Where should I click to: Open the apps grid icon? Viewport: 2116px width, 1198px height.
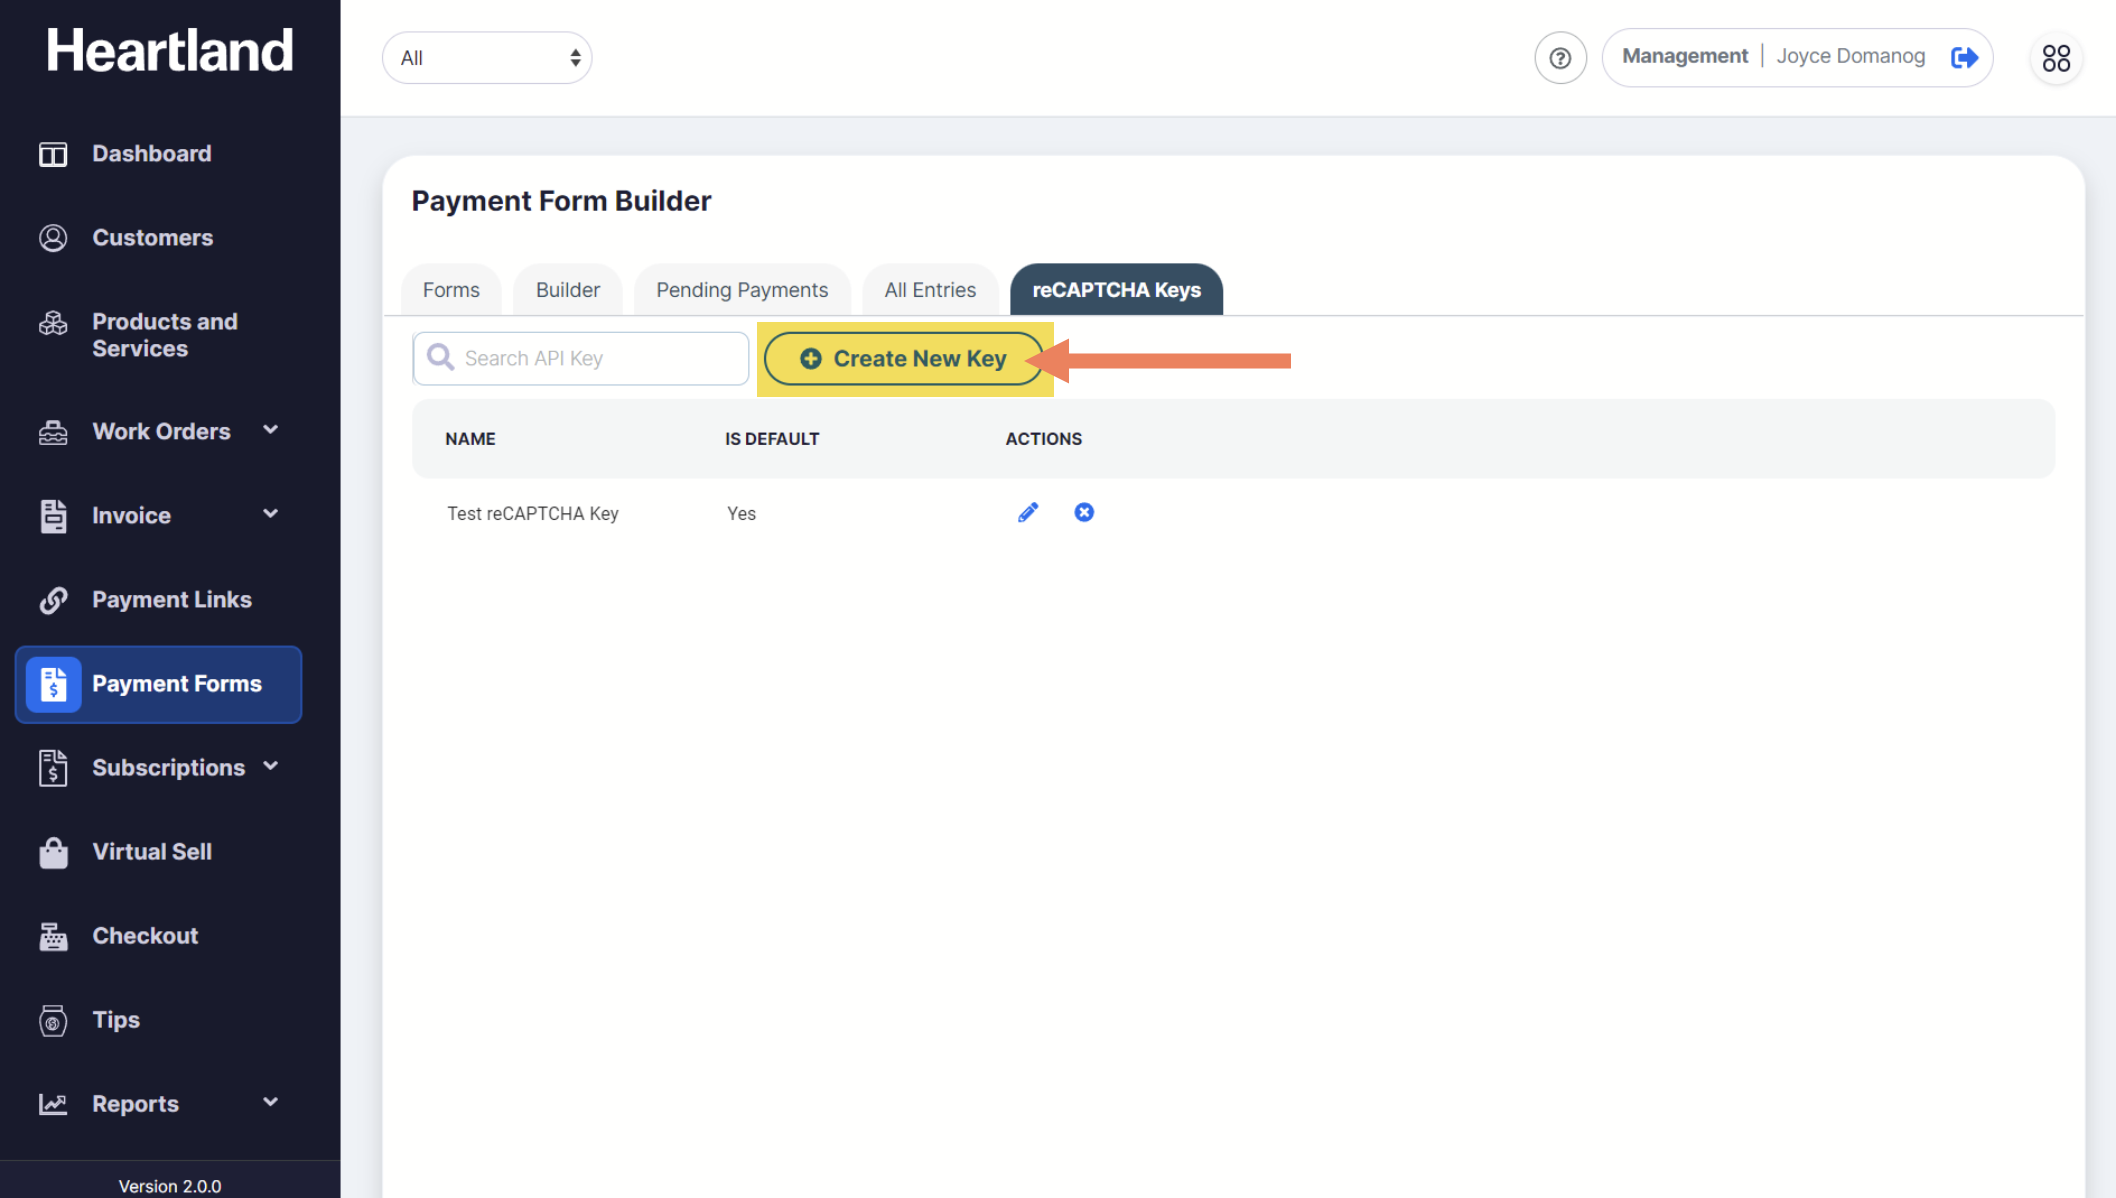(x=2056, y=58)
